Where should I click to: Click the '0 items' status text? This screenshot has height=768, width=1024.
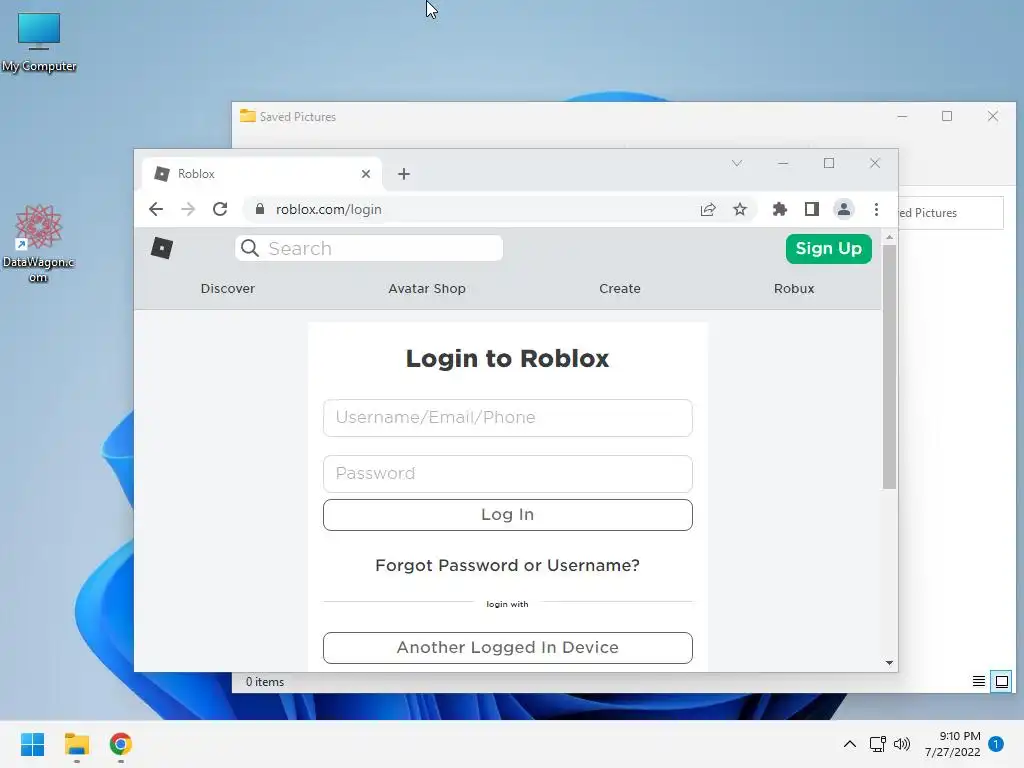(264, 682)
